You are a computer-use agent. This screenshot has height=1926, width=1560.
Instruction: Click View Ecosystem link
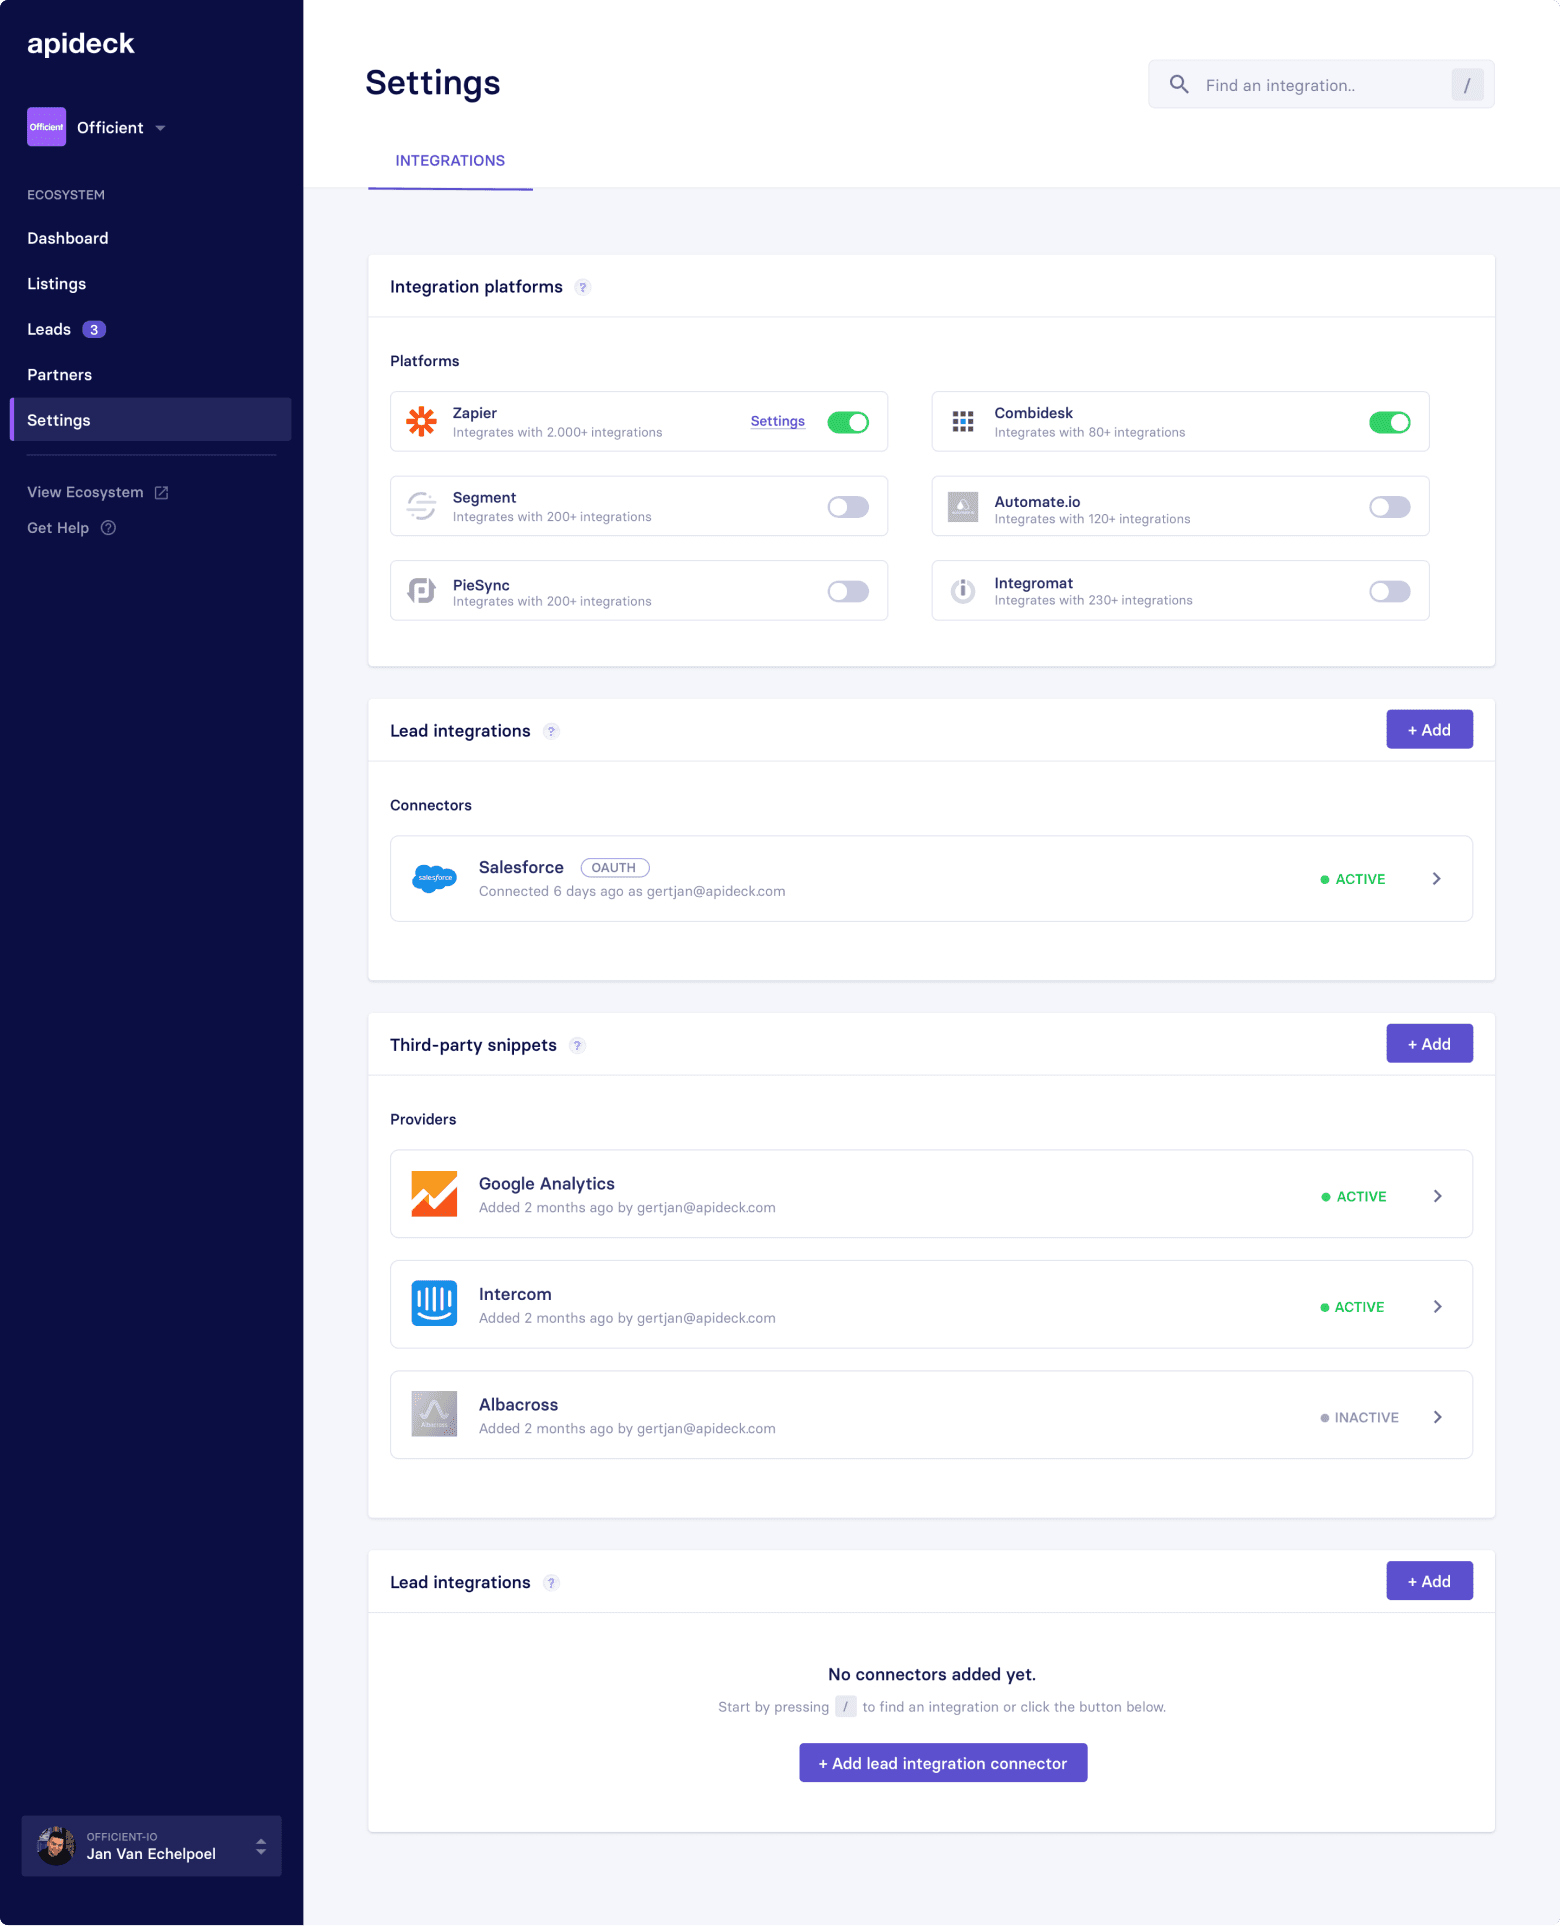(x=85, y=492)
